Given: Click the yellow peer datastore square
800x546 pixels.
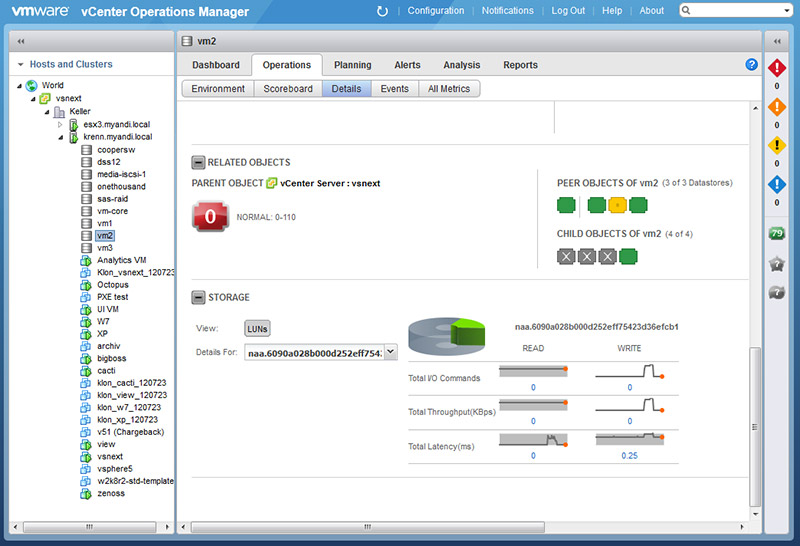Looking at the screenshot, I should [x=617, y=205].
